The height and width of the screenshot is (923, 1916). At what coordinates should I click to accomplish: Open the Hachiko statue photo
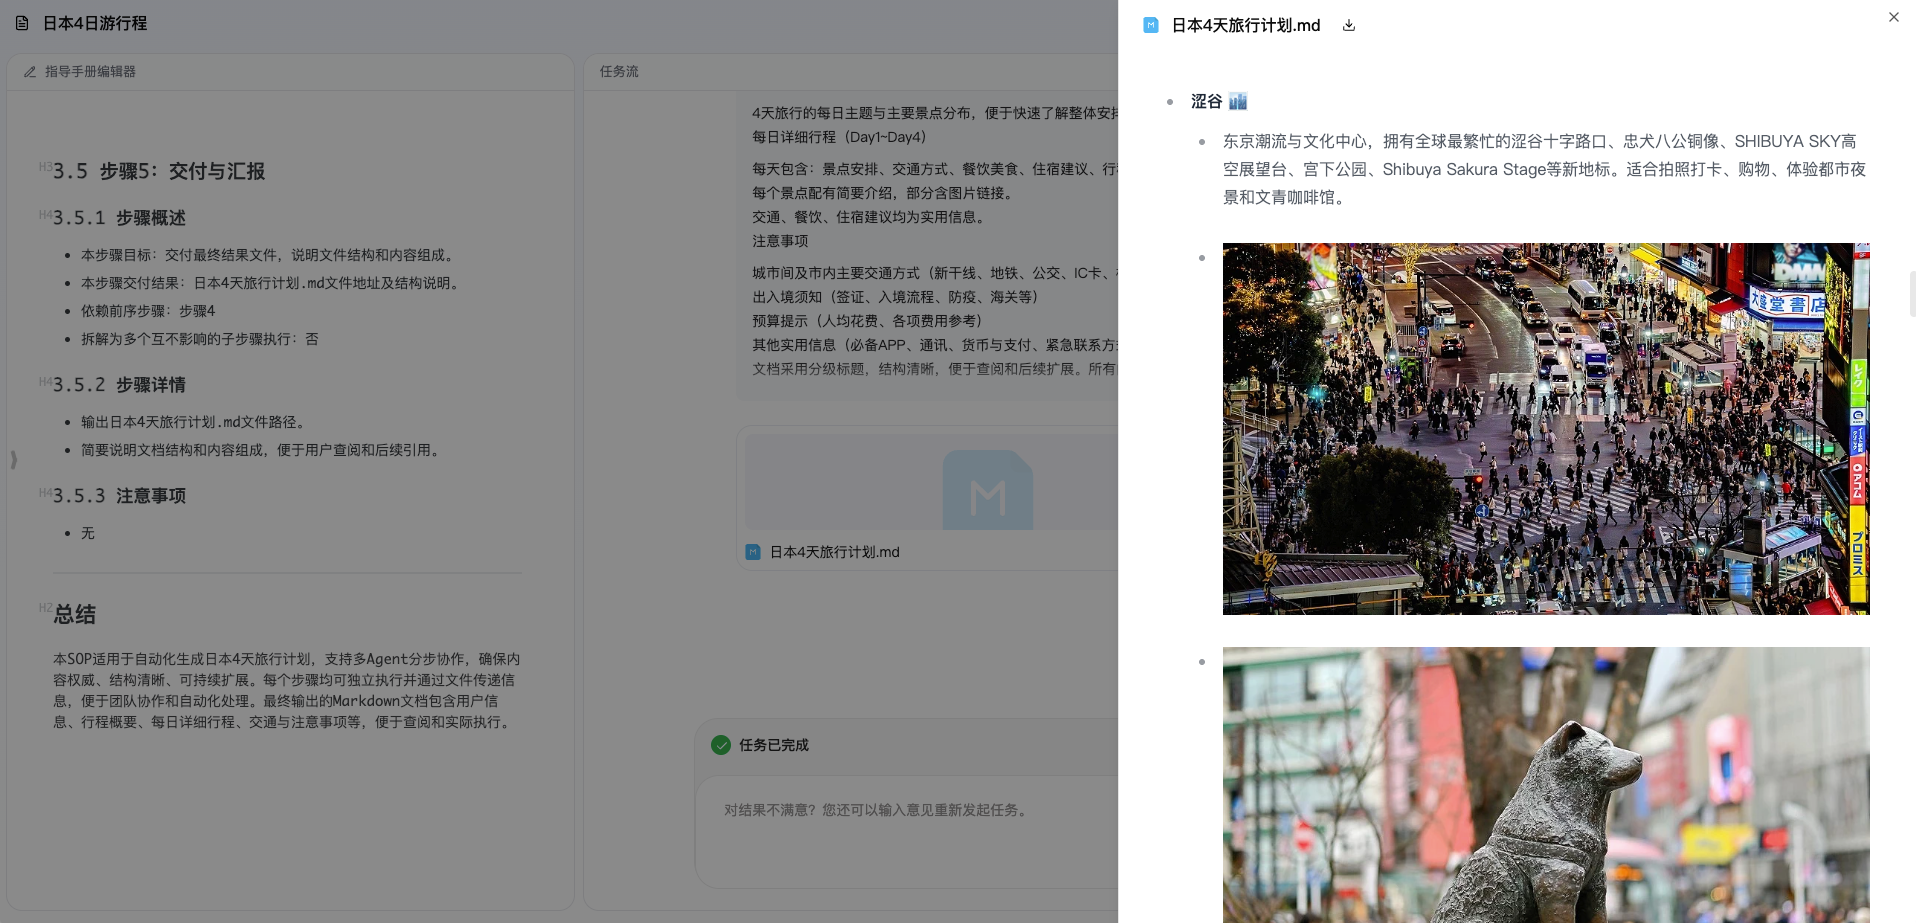(1546, 785)
